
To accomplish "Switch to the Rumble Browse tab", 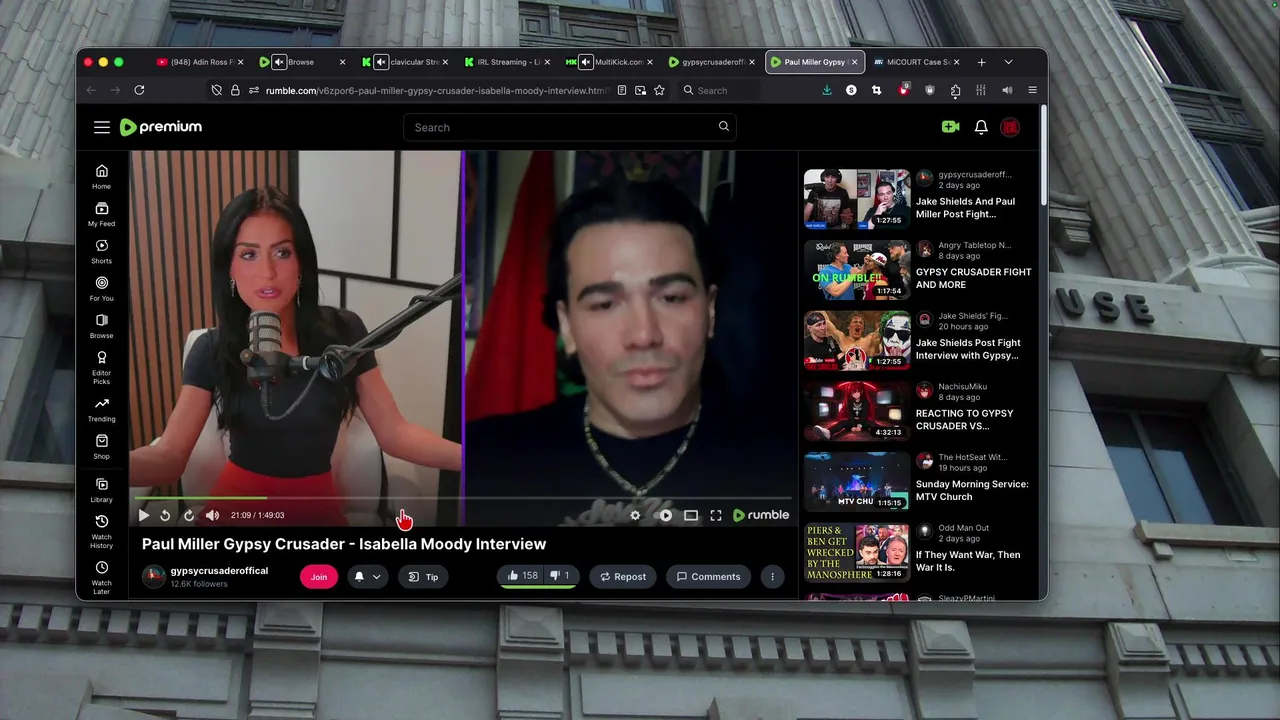I will pos(301,62).
